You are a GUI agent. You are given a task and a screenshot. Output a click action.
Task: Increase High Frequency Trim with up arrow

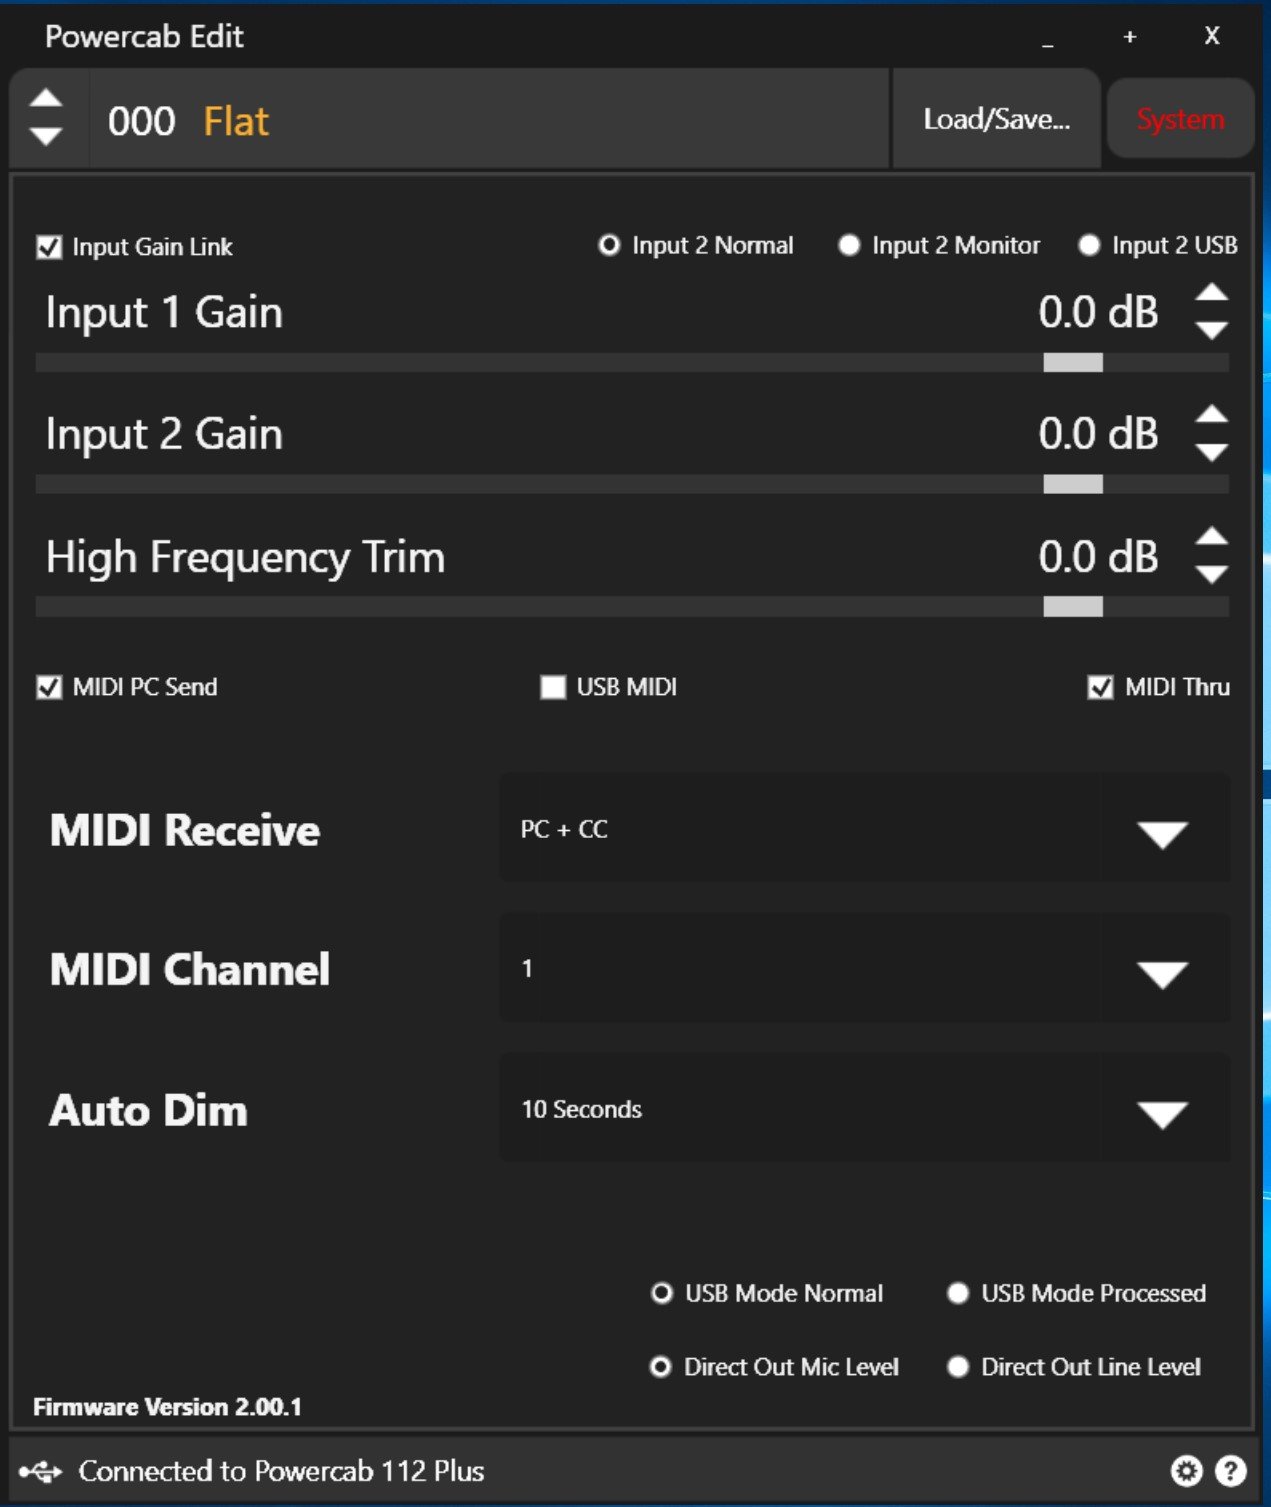pyautogui.click(x=1212, y=536)
